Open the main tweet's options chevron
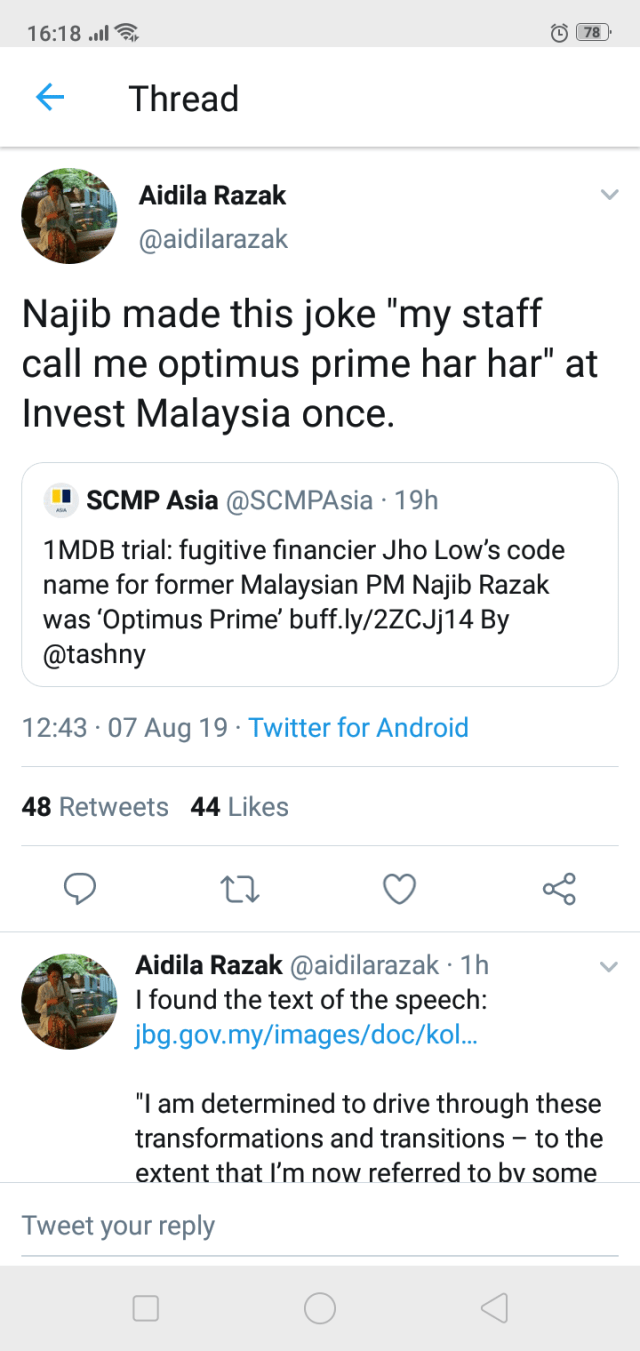 pyautogui.click(x=609, y=195)
